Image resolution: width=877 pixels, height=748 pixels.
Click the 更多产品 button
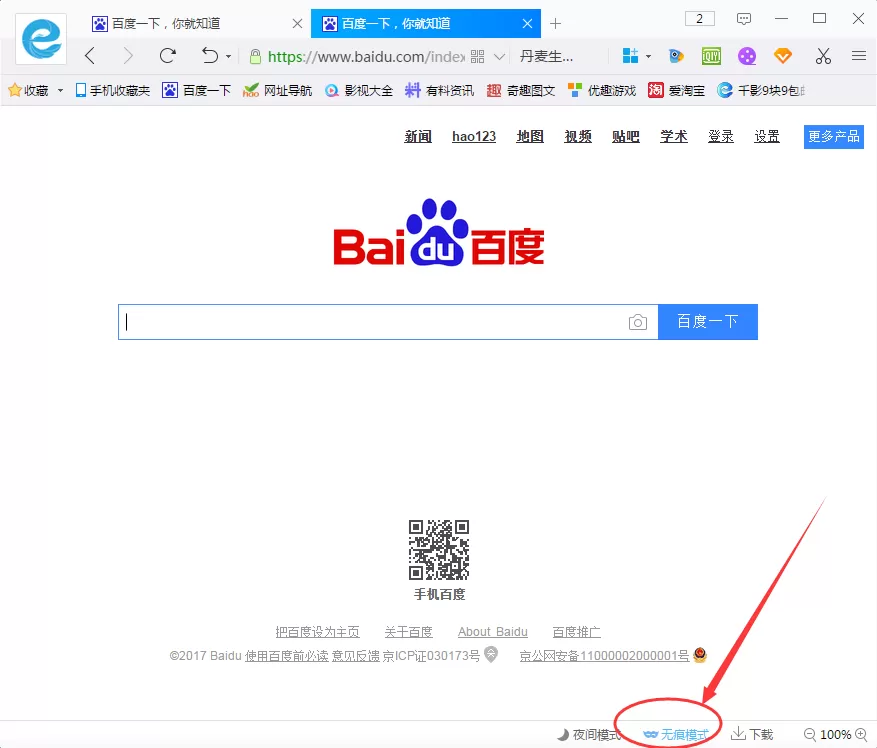pyautogui.click(x=833, y=137)
